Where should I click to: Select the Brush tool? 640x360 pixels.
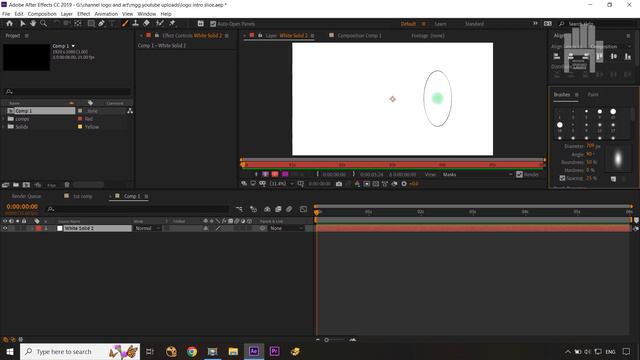click(125, 24)
